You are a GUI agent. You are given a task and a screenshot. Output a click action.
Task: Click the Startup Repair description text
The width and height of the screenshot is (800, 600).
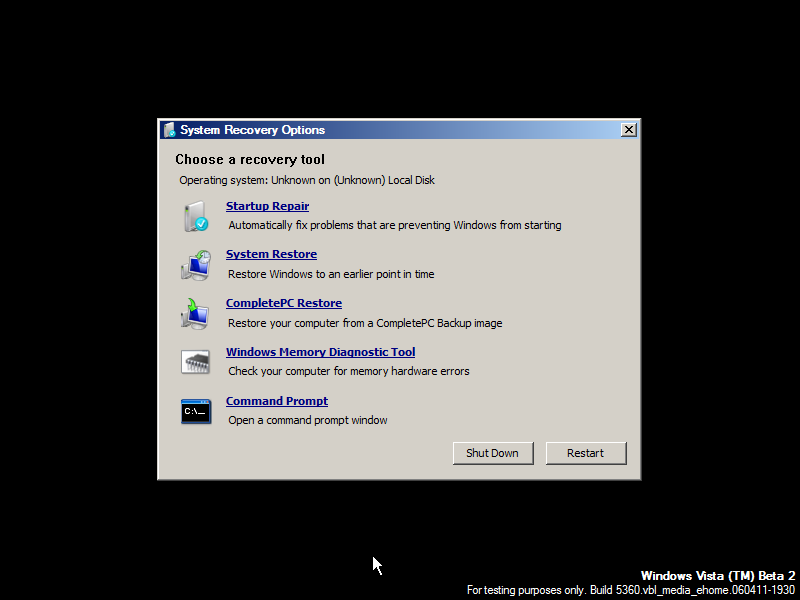(x=393, y=225)
